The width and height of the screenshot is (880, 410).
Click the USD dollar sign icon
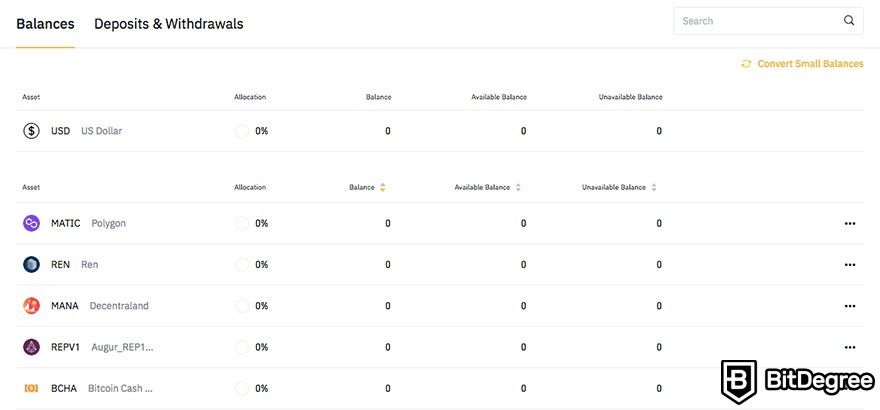click(31, 131)
